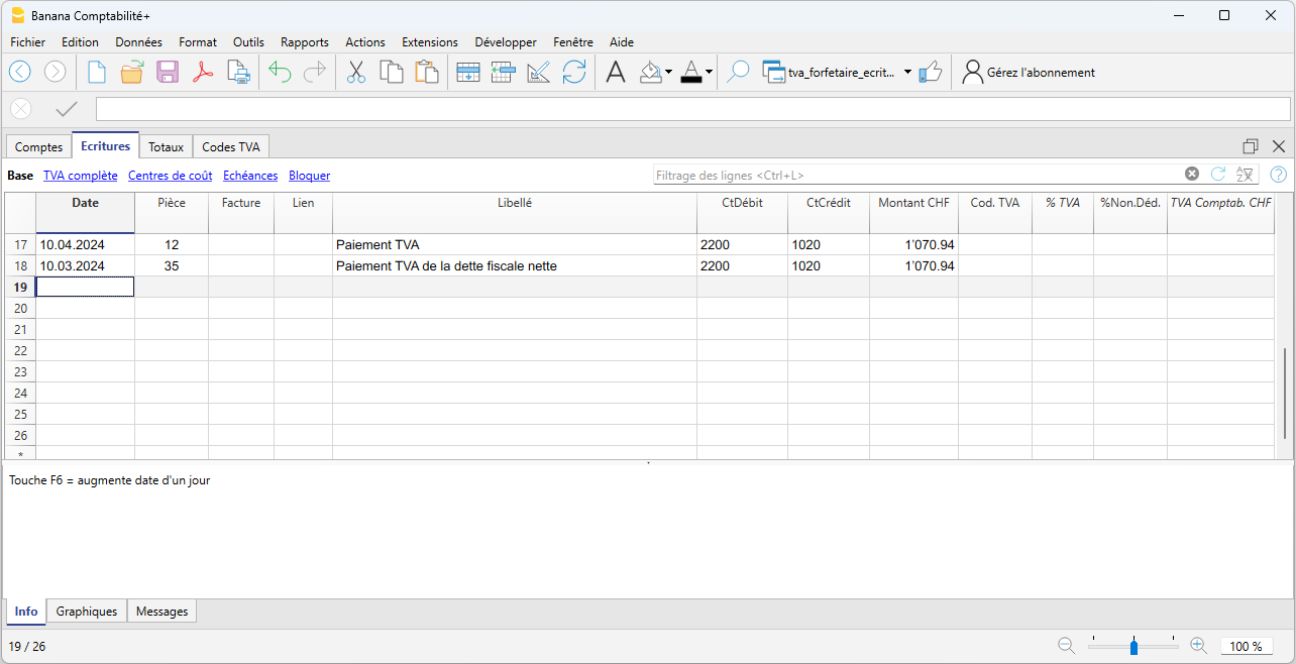Open the Actions menu
This screenshot has height=664, width=1296.
pyautogui.click(x=365, y=42)
